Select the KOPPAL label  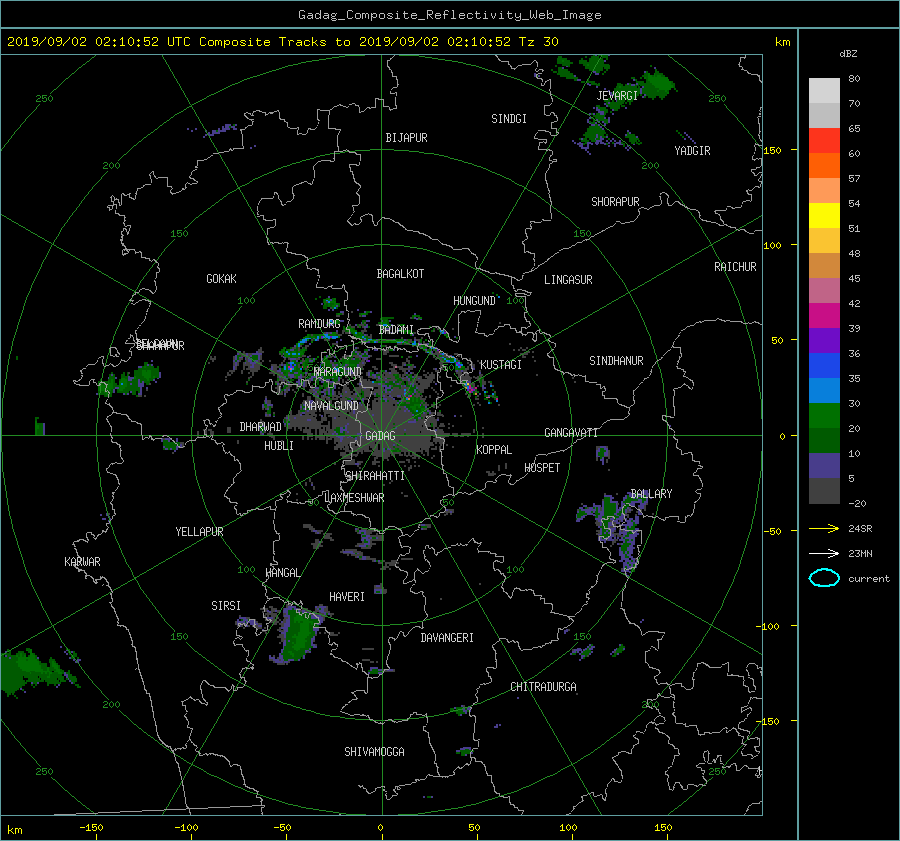[494, 450]
